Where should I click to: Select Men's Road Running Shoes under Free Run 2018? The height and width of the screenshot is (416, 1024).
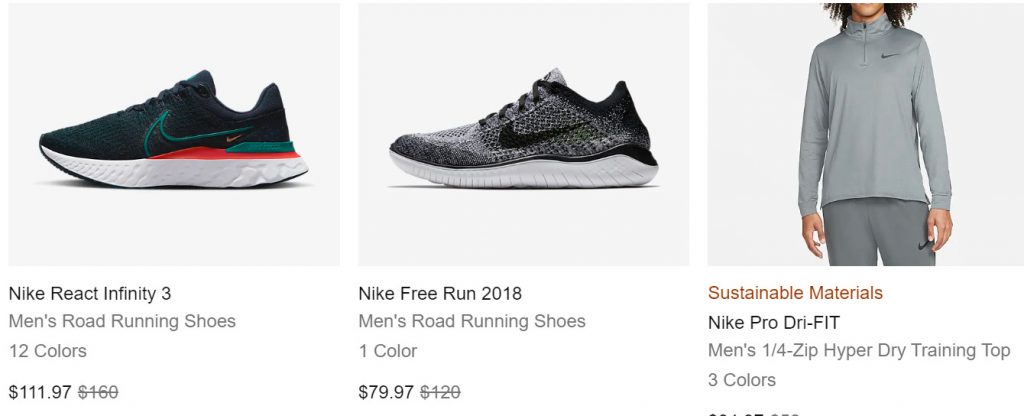[x=472, y=321]
